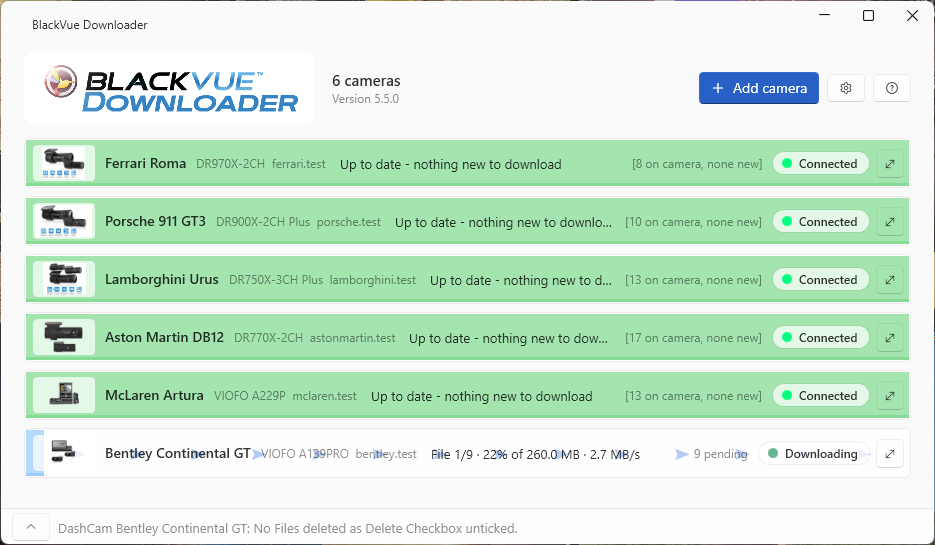Maximize the BlackVue Downloader window
Screen dimensions: 935x545
868,16
